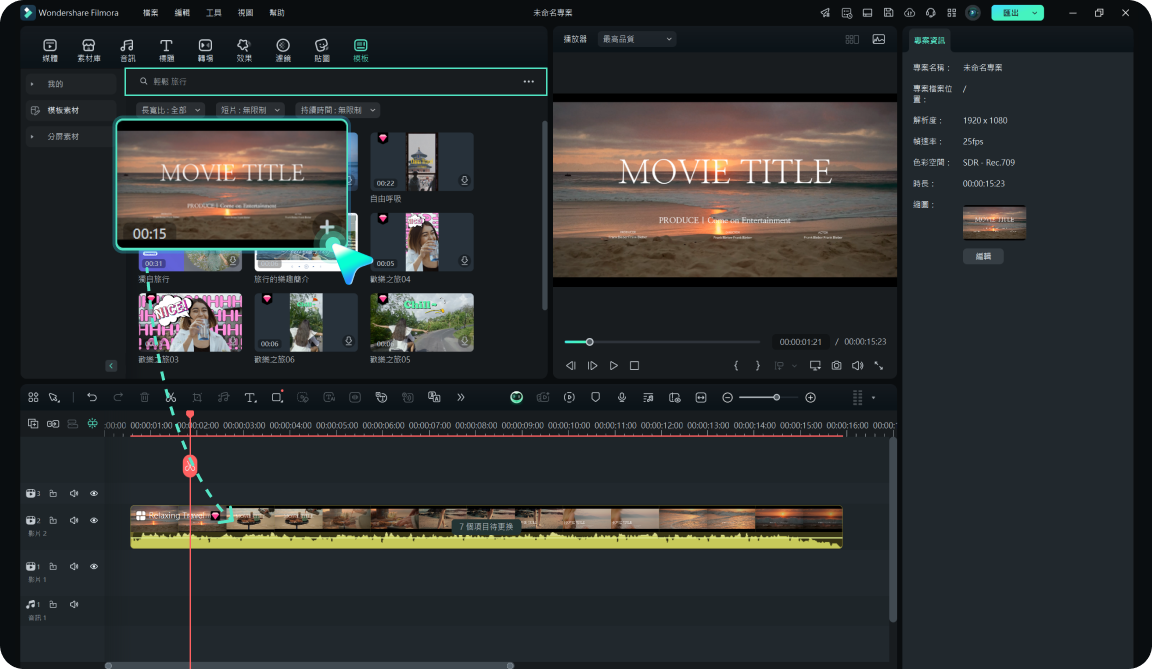Select the 專案資訊 project info tab
This screenshot has width=1152, height=669.
pyautogui.click(x=929, y=40)
